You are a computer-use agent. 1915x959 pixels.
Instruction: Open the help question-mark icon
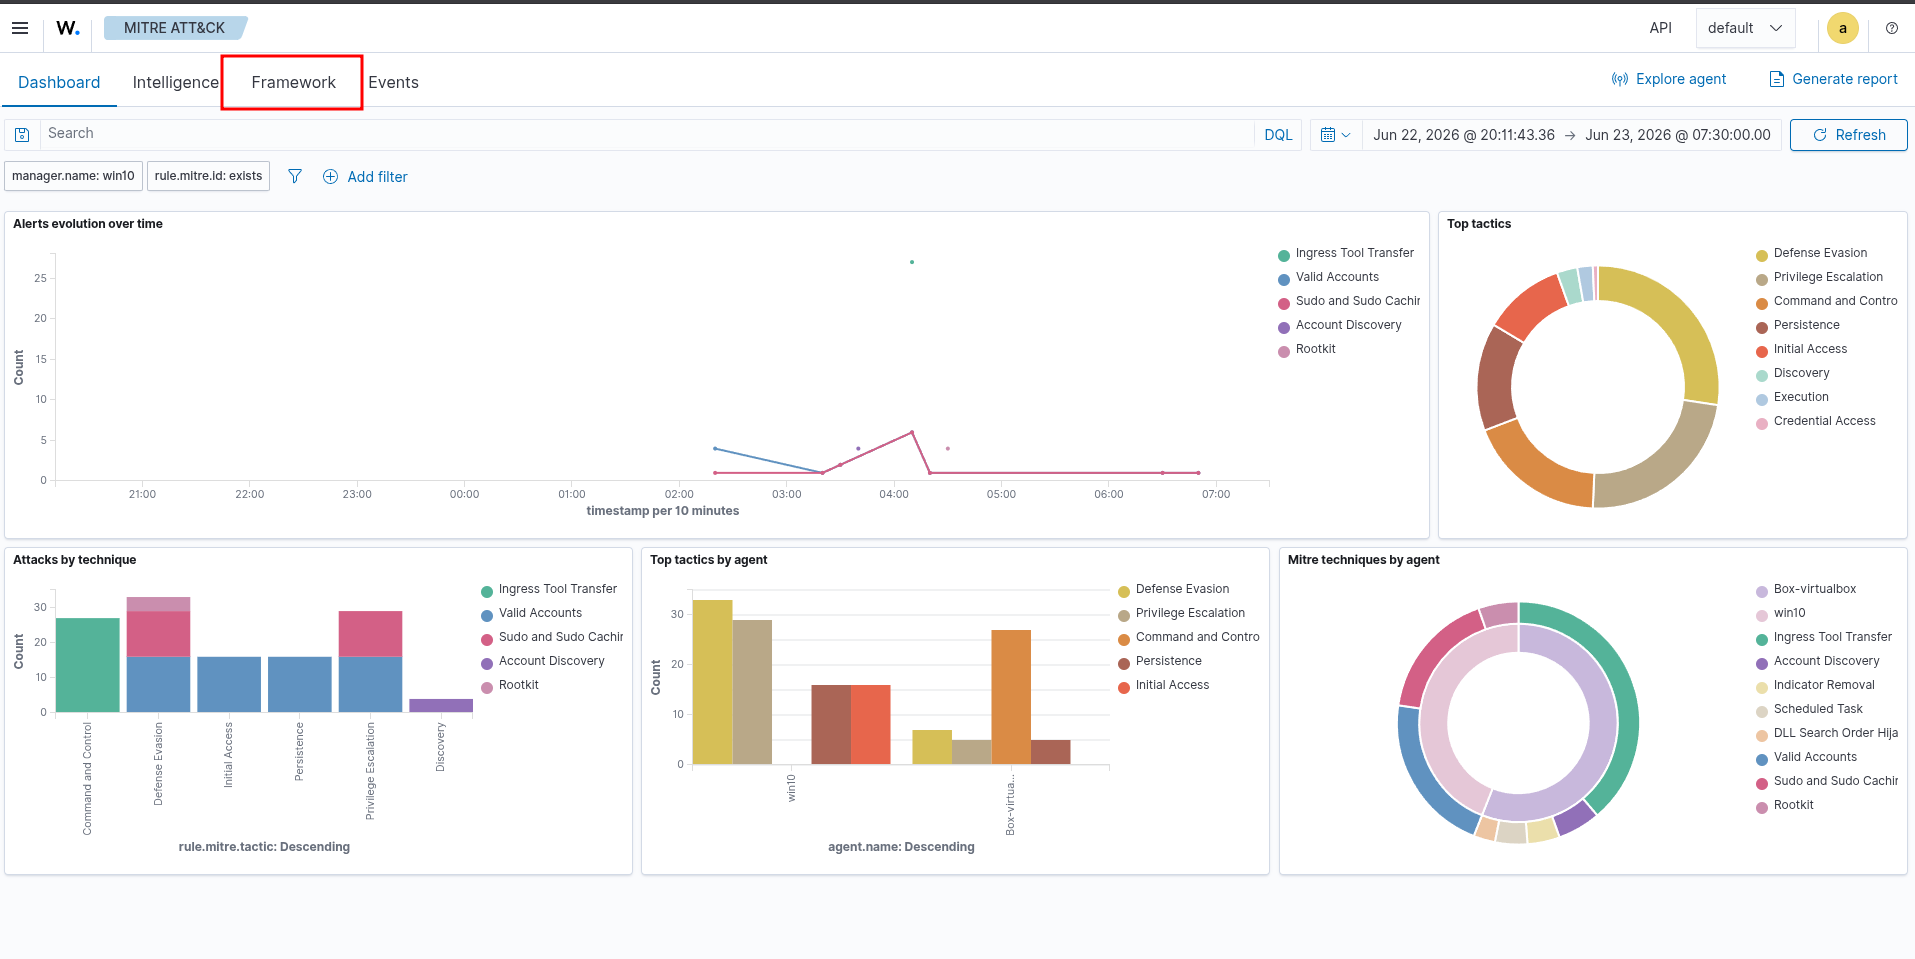(x=1892, y=28)
